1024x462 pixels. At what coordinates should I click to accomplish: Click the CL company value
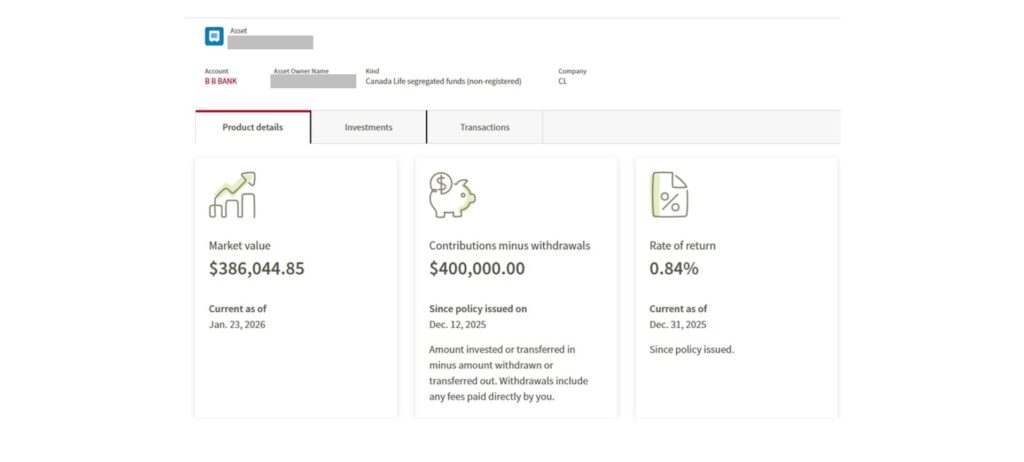click(563, 81)
